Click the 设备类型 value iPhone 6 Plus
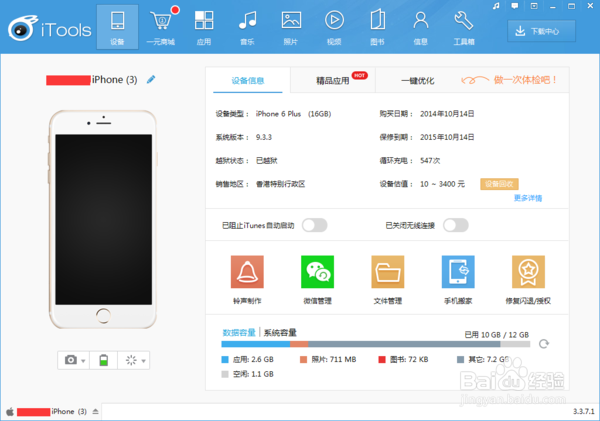 point(278,114)
